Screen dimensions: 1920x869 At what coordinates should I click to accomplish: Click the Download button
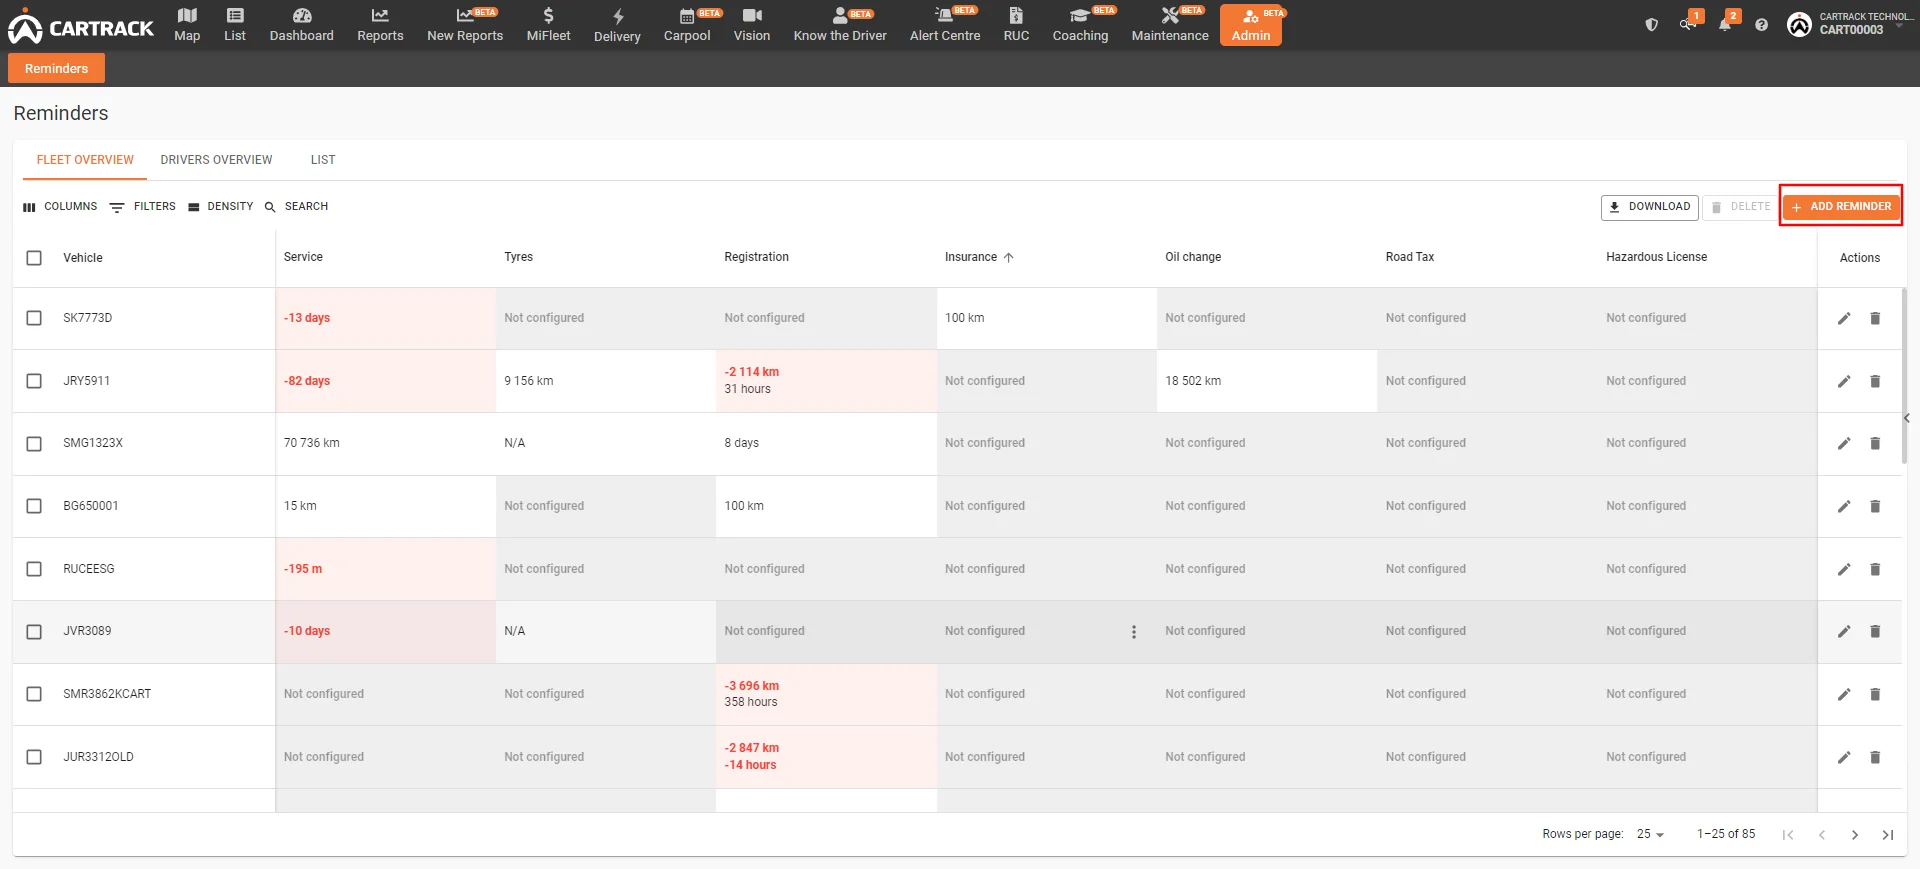pyautogui.click(x=1650, y=207)
